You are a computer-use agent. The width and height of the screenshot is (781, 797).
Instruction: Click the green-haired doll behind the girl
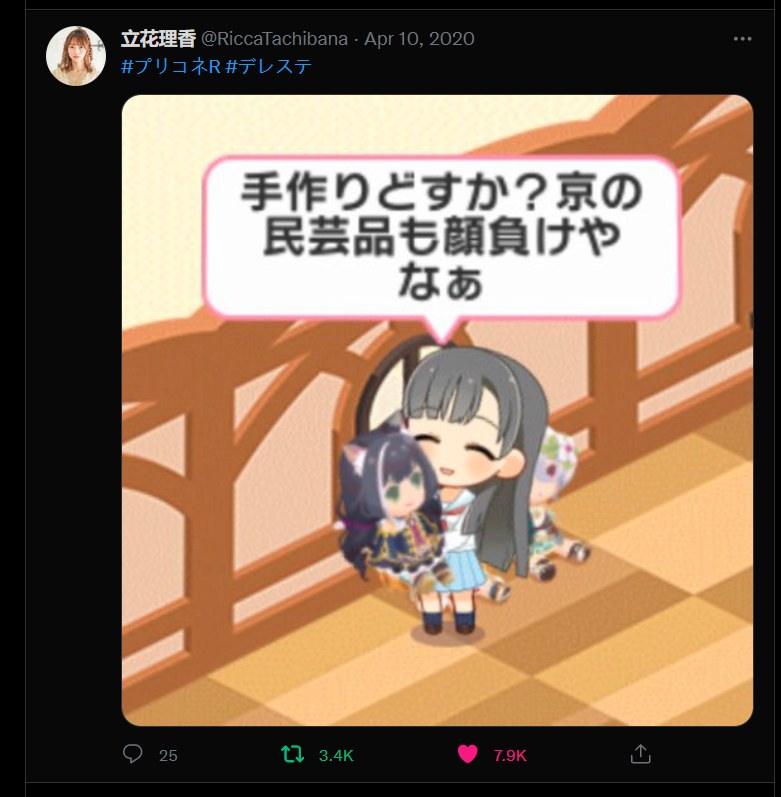click(x=554, y=503)
